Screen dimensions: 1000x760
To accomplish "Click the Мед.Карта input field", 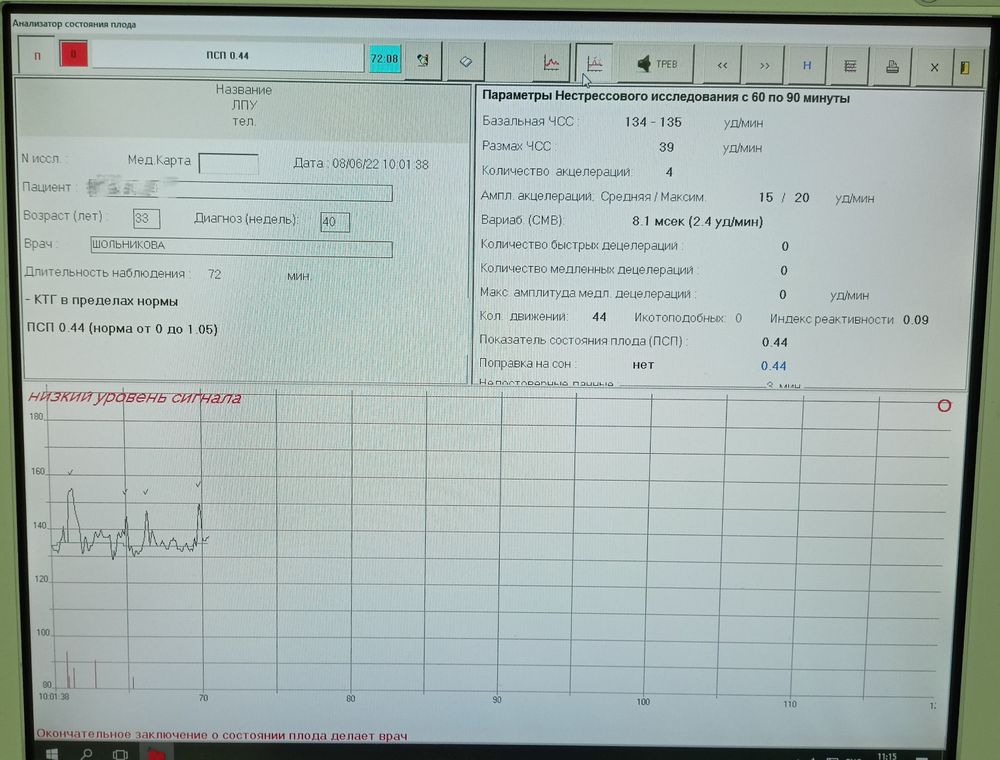I will pyautogui.click(x=228, y=163).
